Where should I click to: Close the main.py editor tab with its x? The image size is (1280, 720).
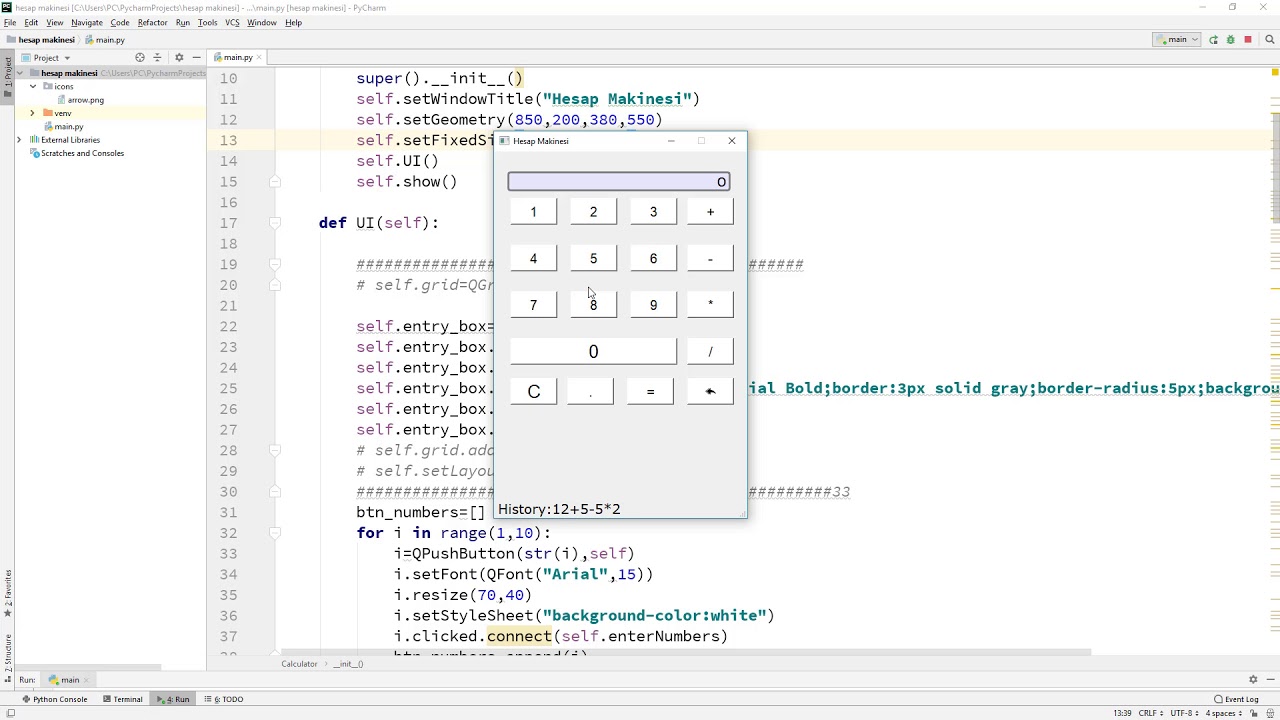pyautogui.click(x=261, y=58)
